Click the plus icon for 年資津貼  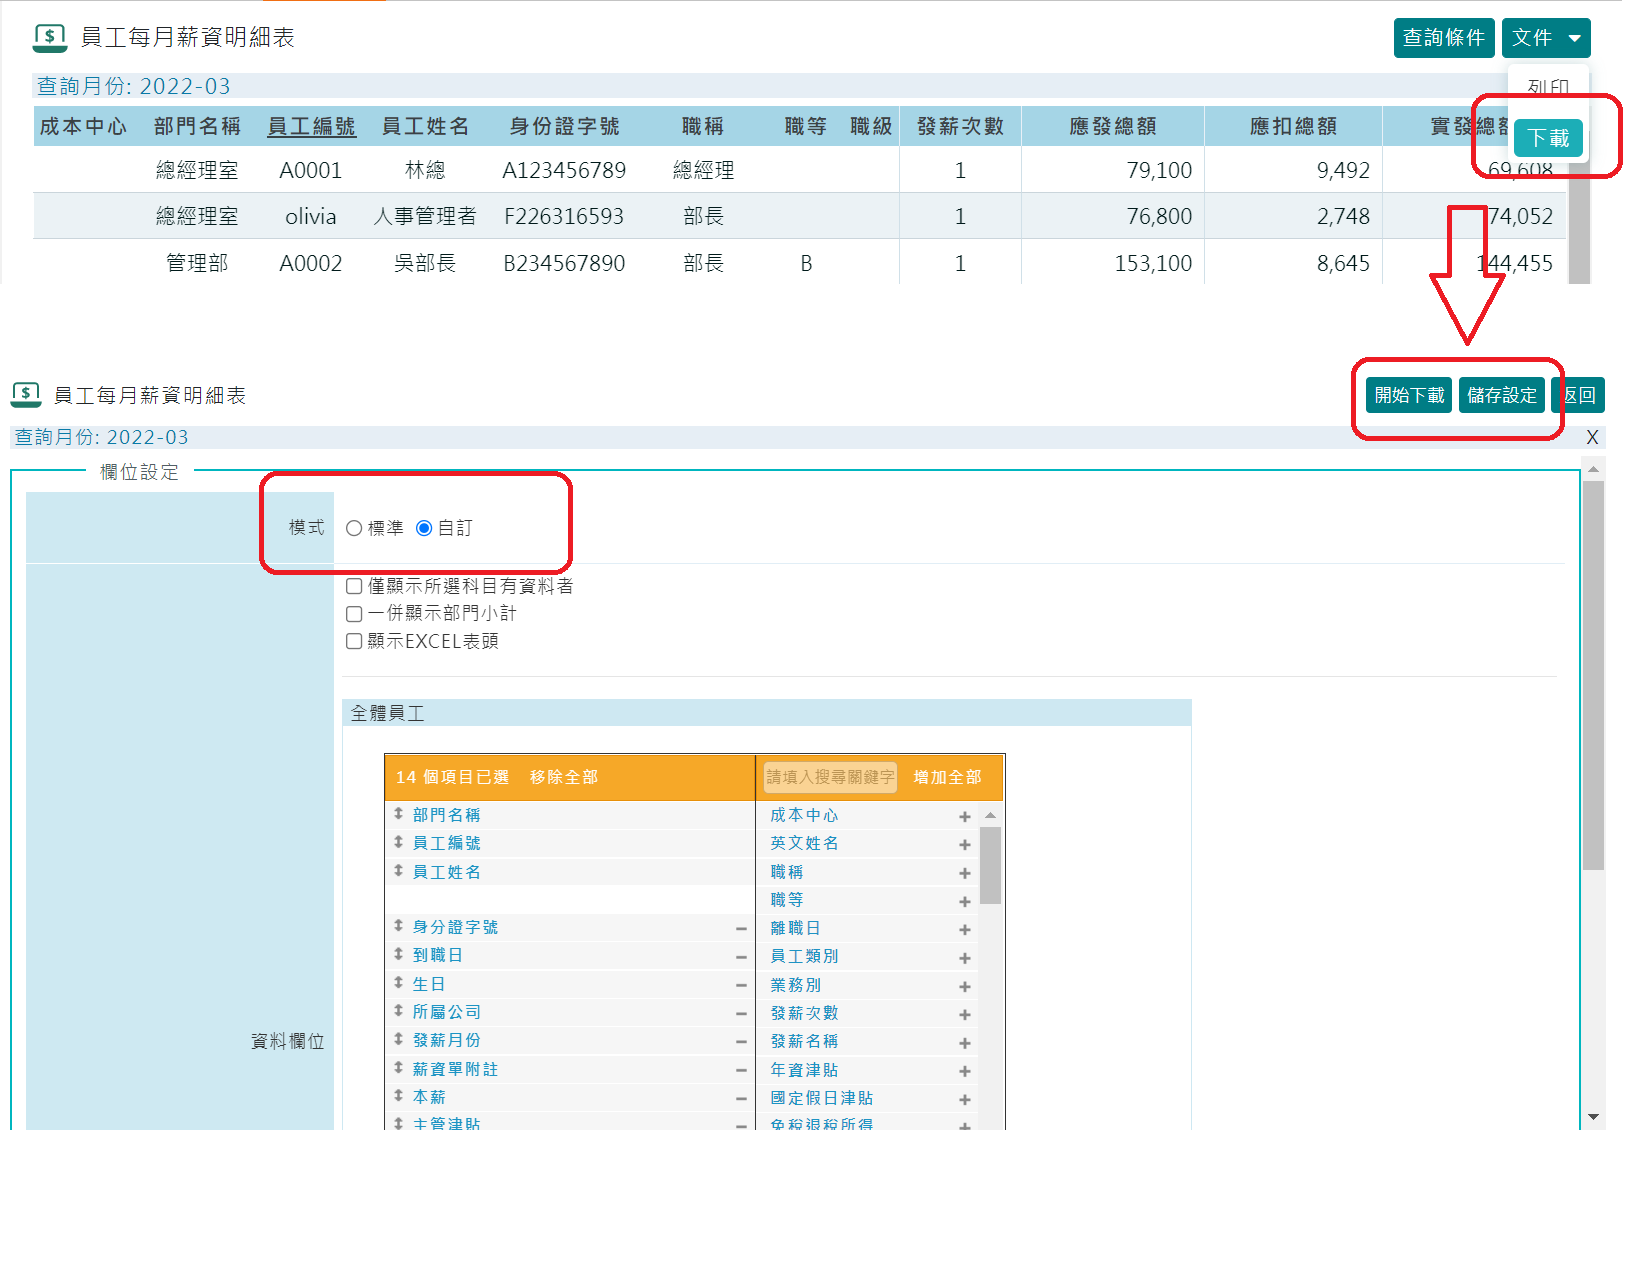coord(964,1071)
